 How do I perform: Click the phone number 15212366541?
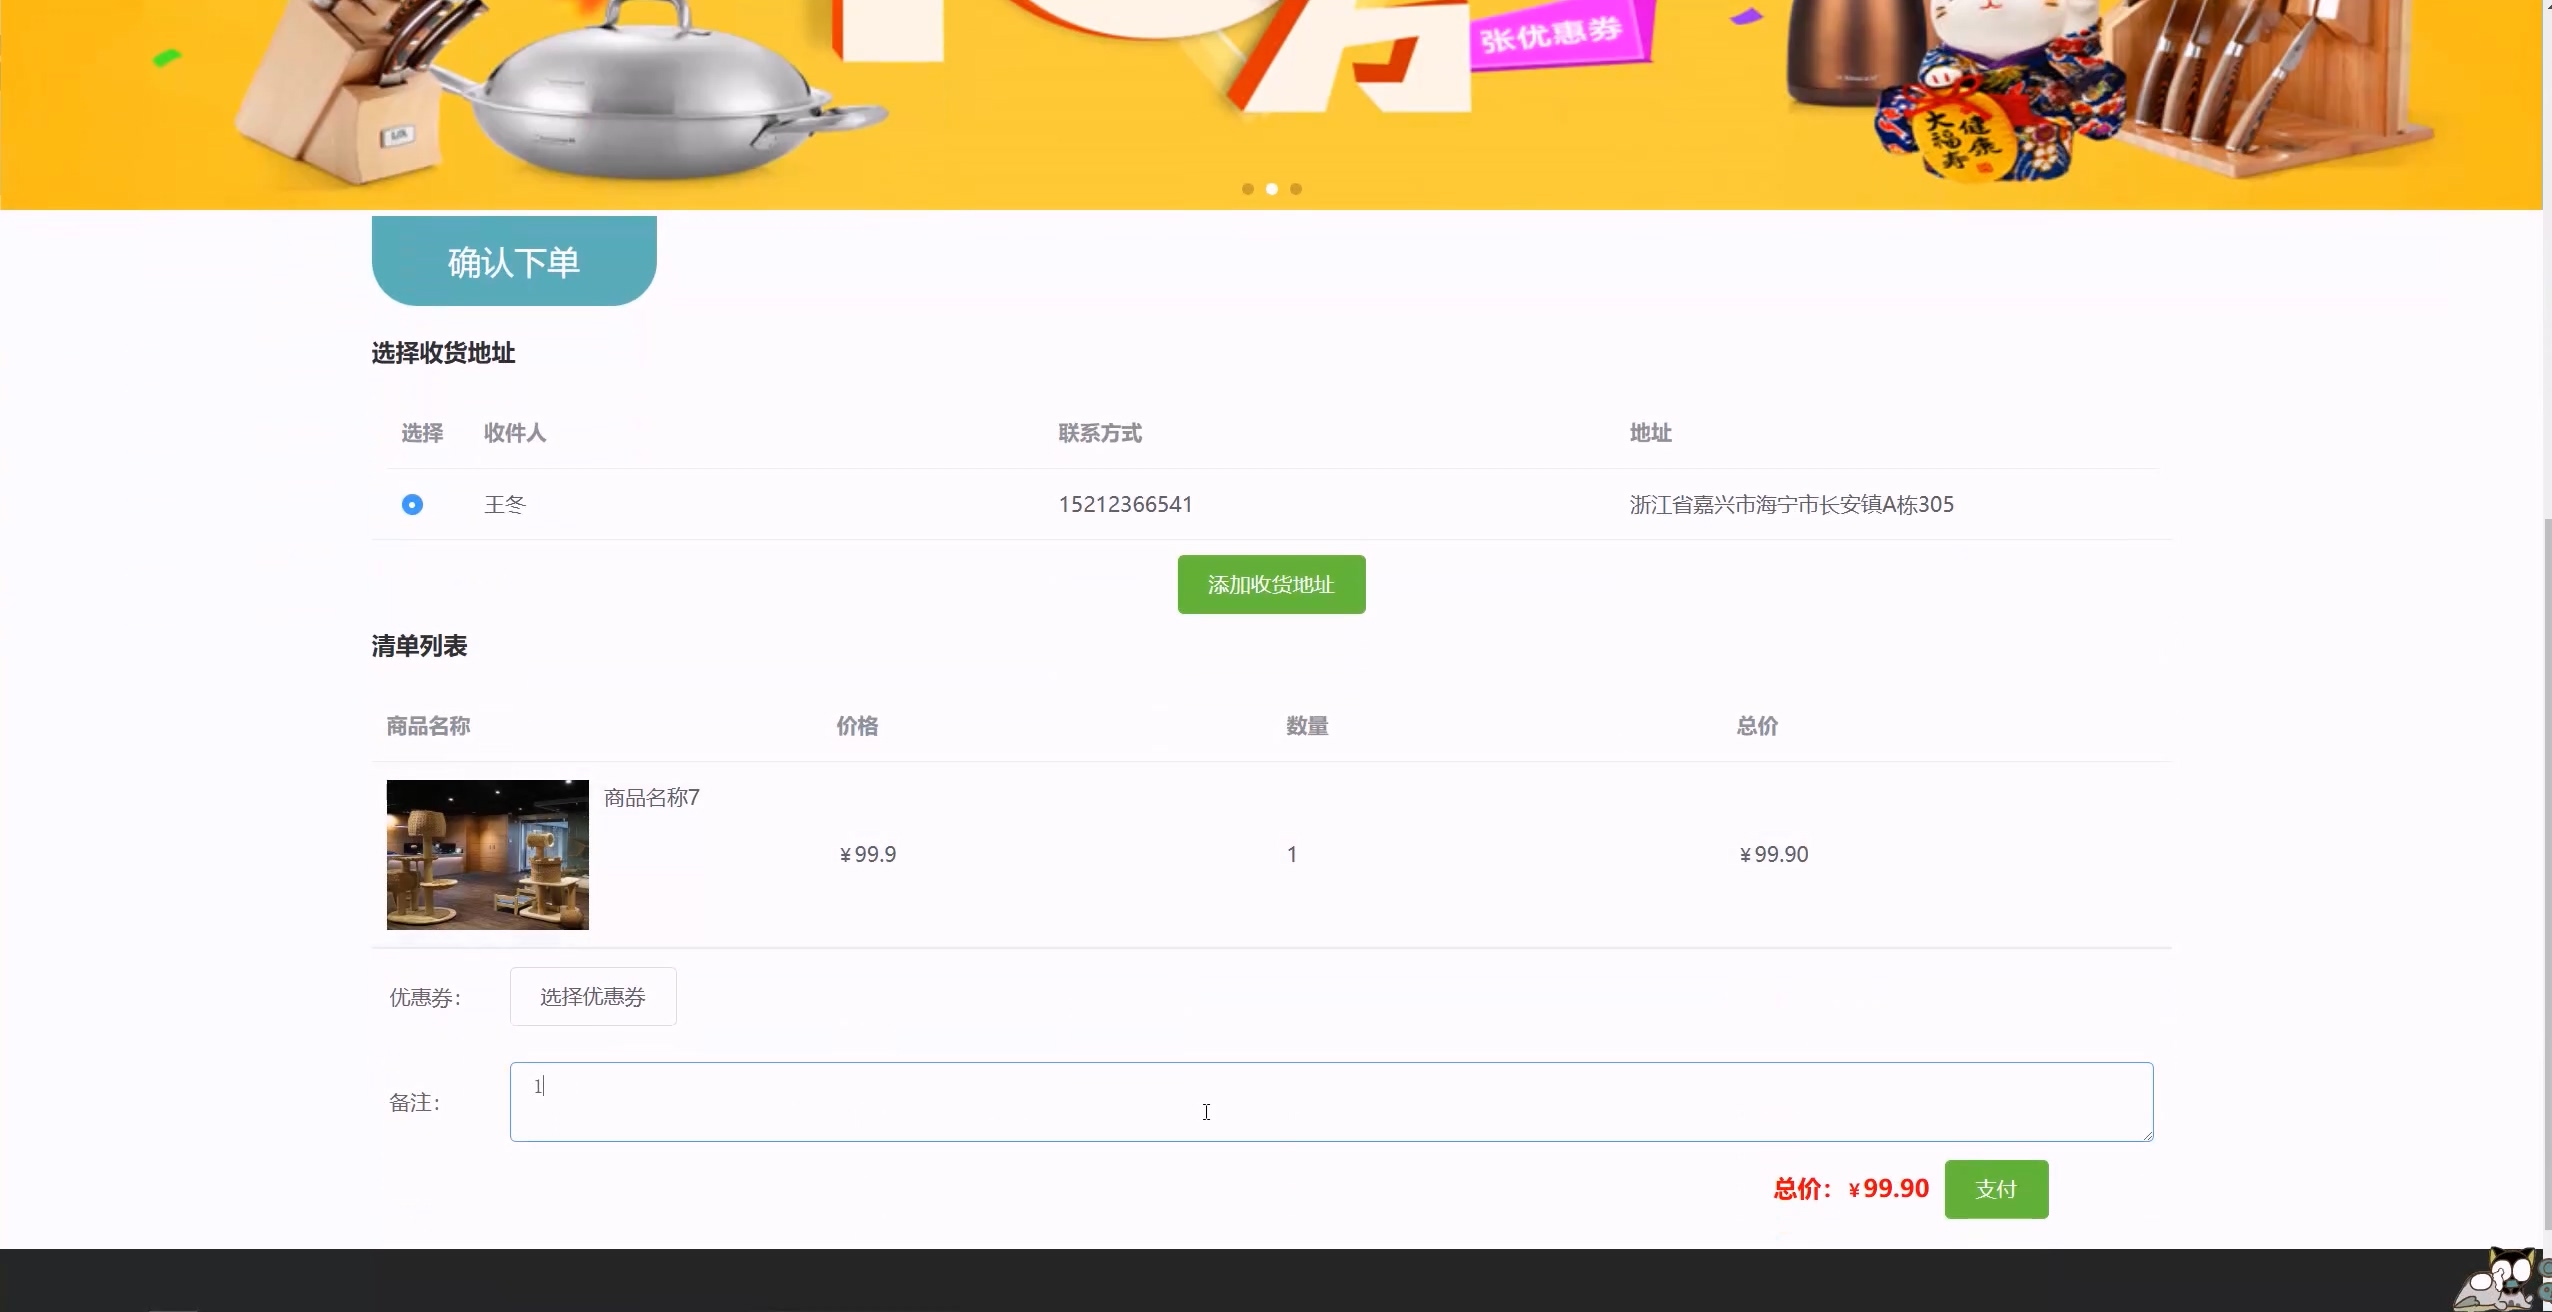point(1125,505)
